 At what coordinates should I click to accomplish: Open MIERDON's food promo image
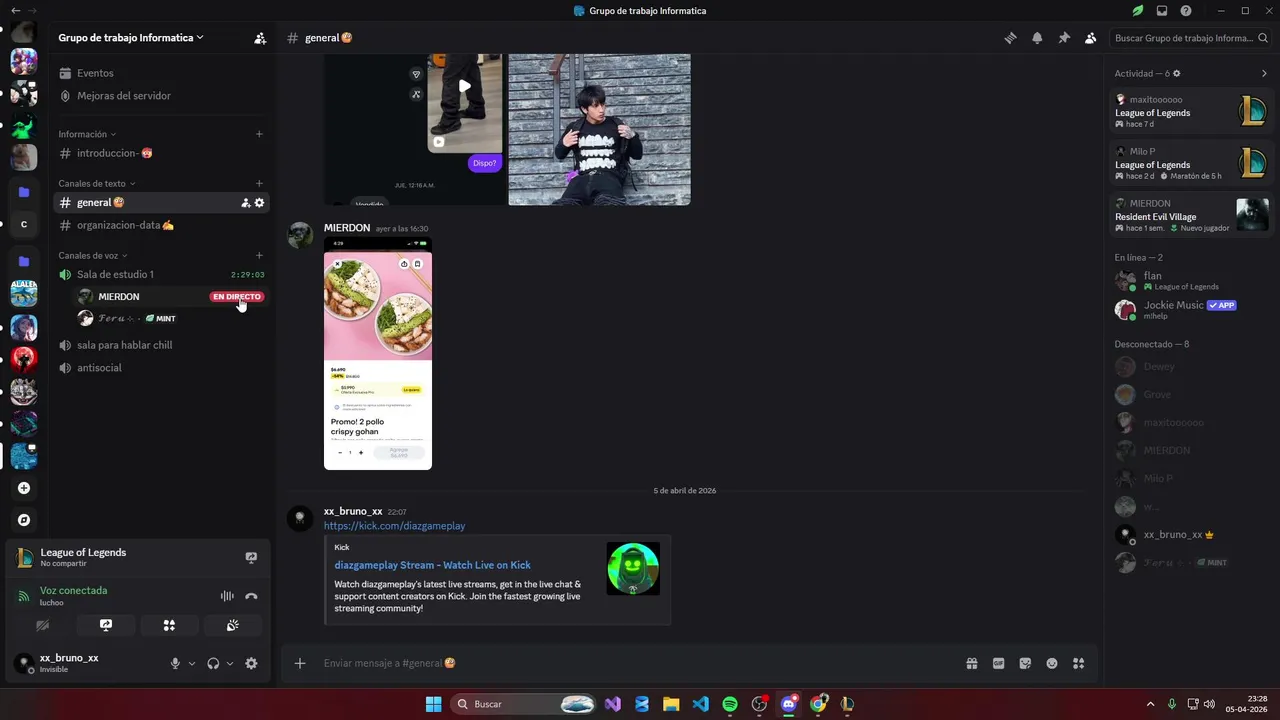click(378, 354)
